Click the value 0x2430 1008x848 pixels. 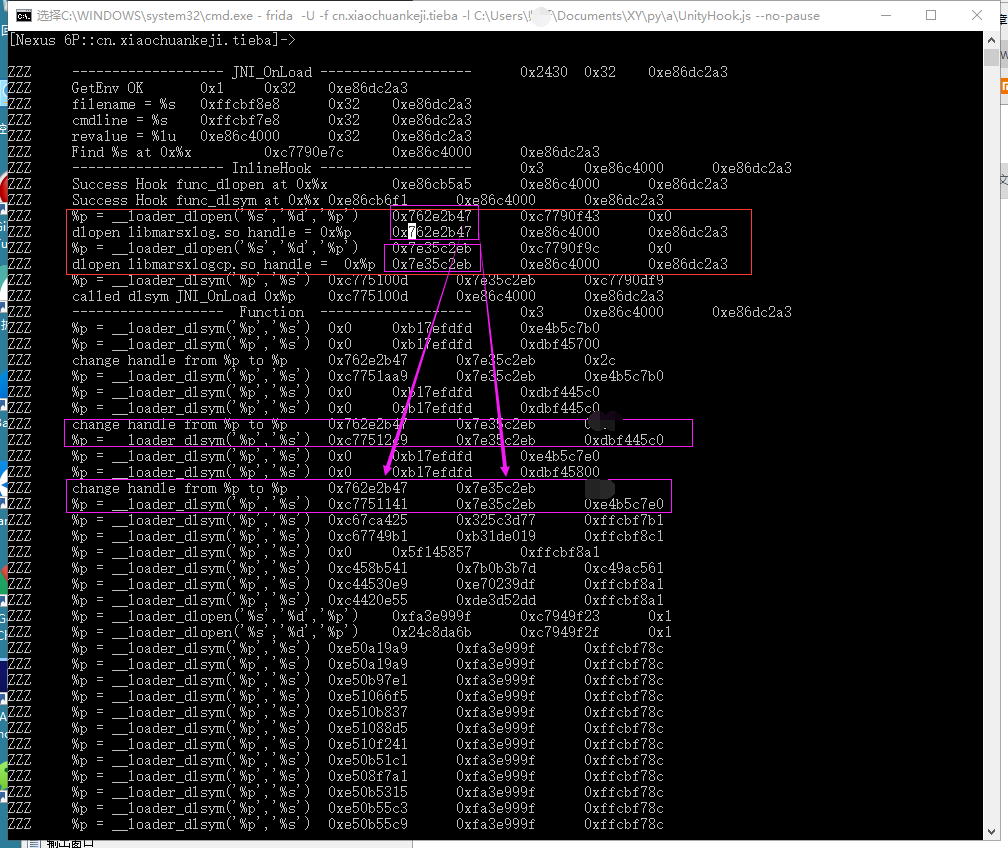click(x=544, y=72)
